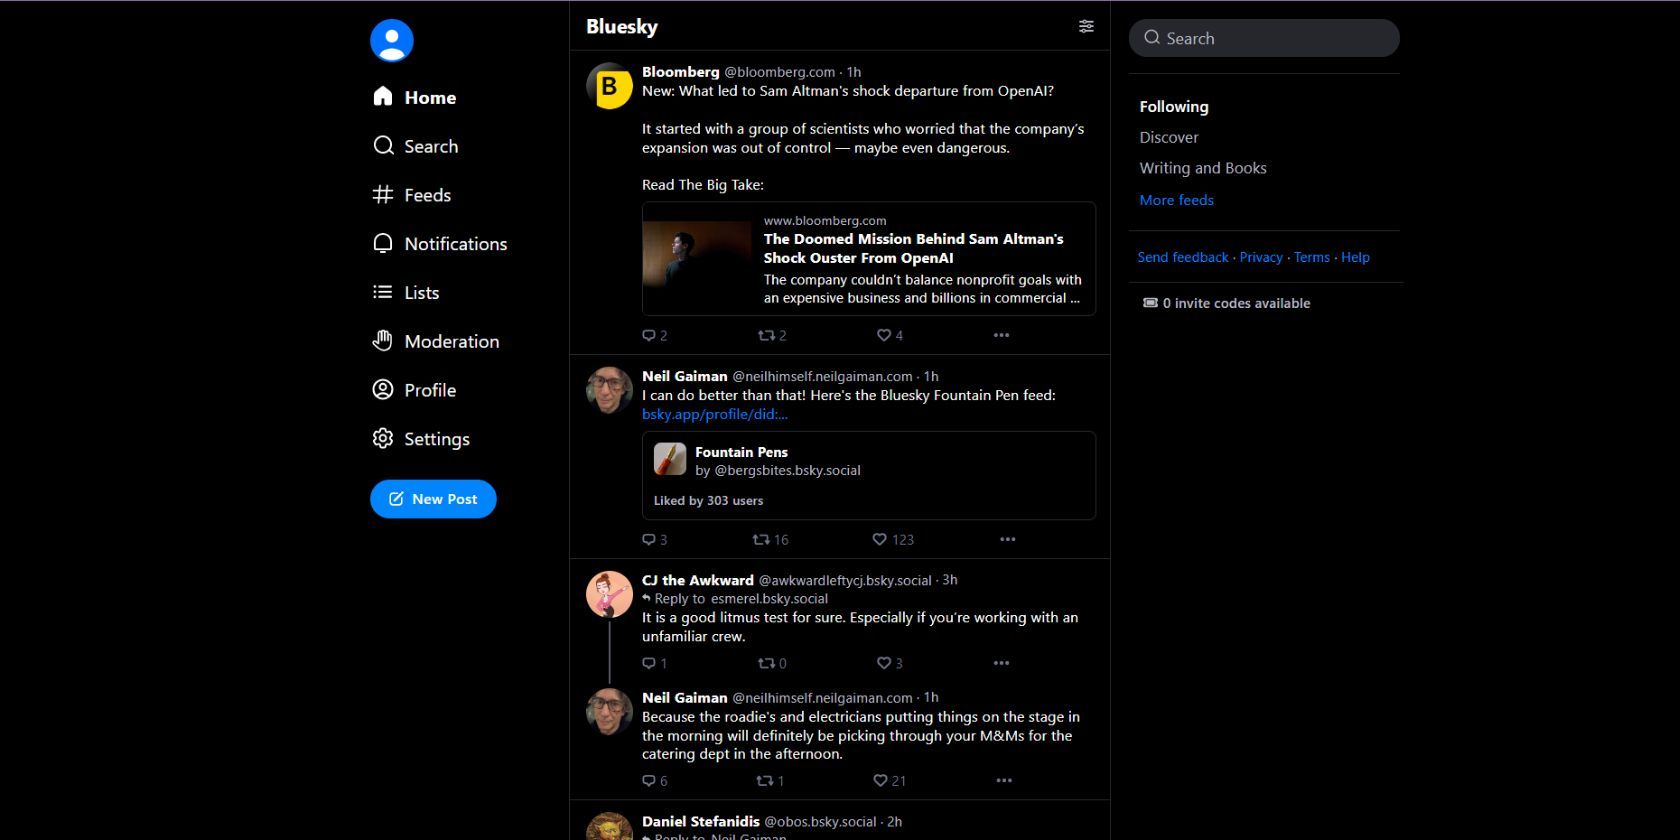Select the Writing and Books feed
The width and height of the screenshot is (1680, 840).
pyautogui.click(x=1202, y=169)
